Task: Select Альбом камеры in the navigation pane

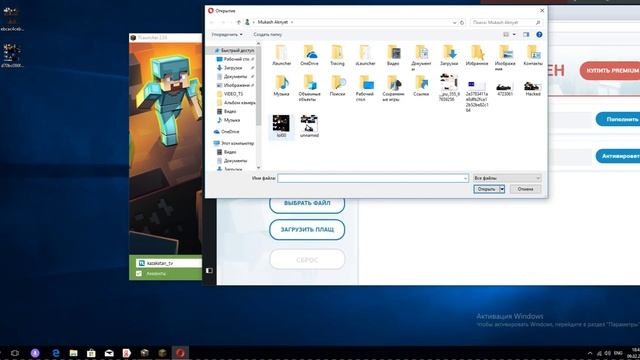Action: [x=236, y=103]
